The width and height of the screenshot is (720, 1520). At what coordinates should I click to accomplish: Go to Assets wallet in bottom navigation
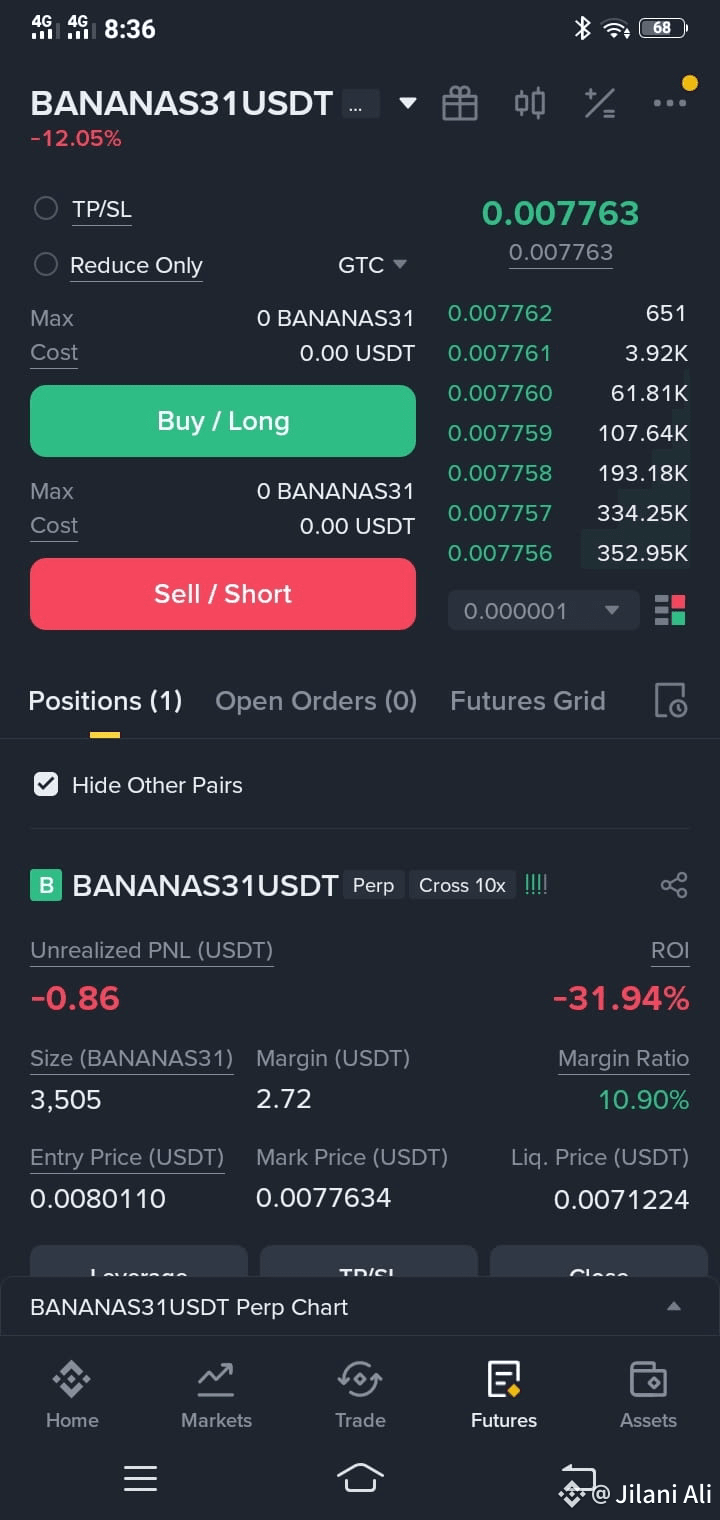point(648,1394)
